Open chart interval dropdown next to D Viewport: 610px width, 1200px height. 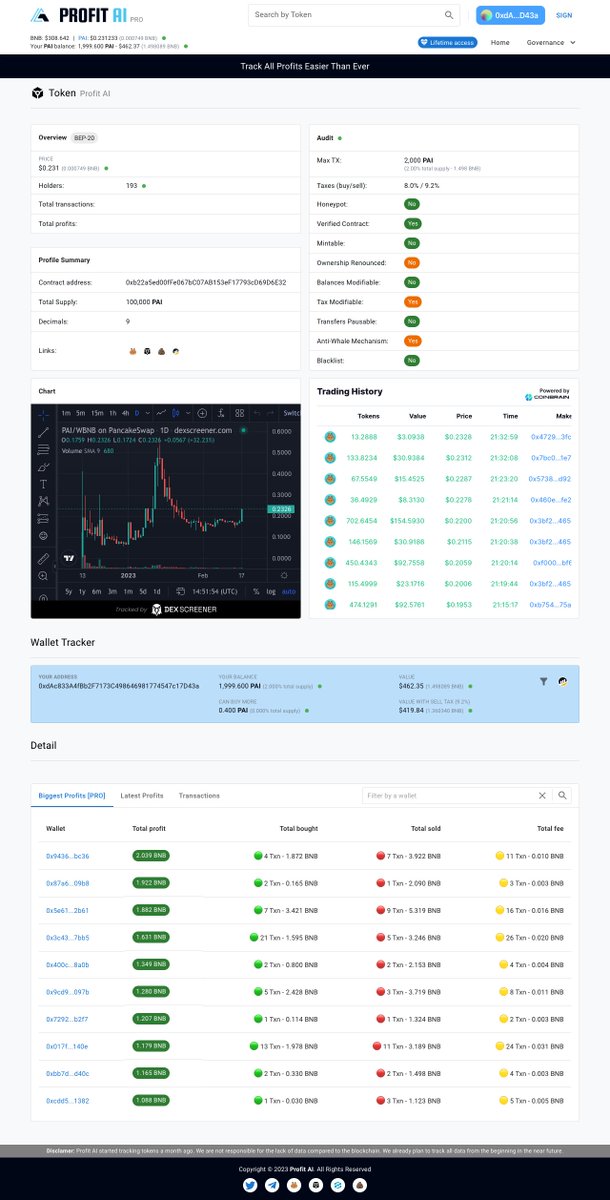click(147, 413)
